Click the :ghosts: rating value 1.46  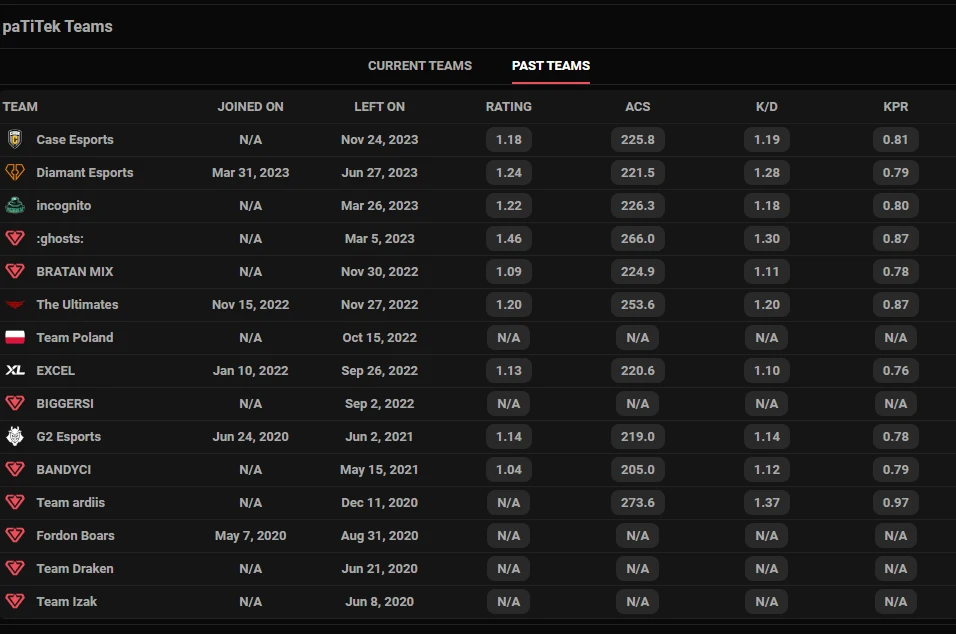509,239
